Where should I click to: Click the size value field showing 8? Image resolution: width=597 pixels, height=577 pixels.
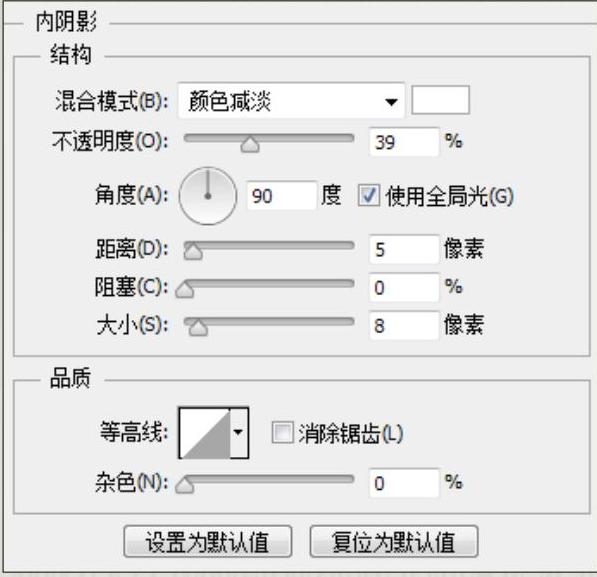404,326
